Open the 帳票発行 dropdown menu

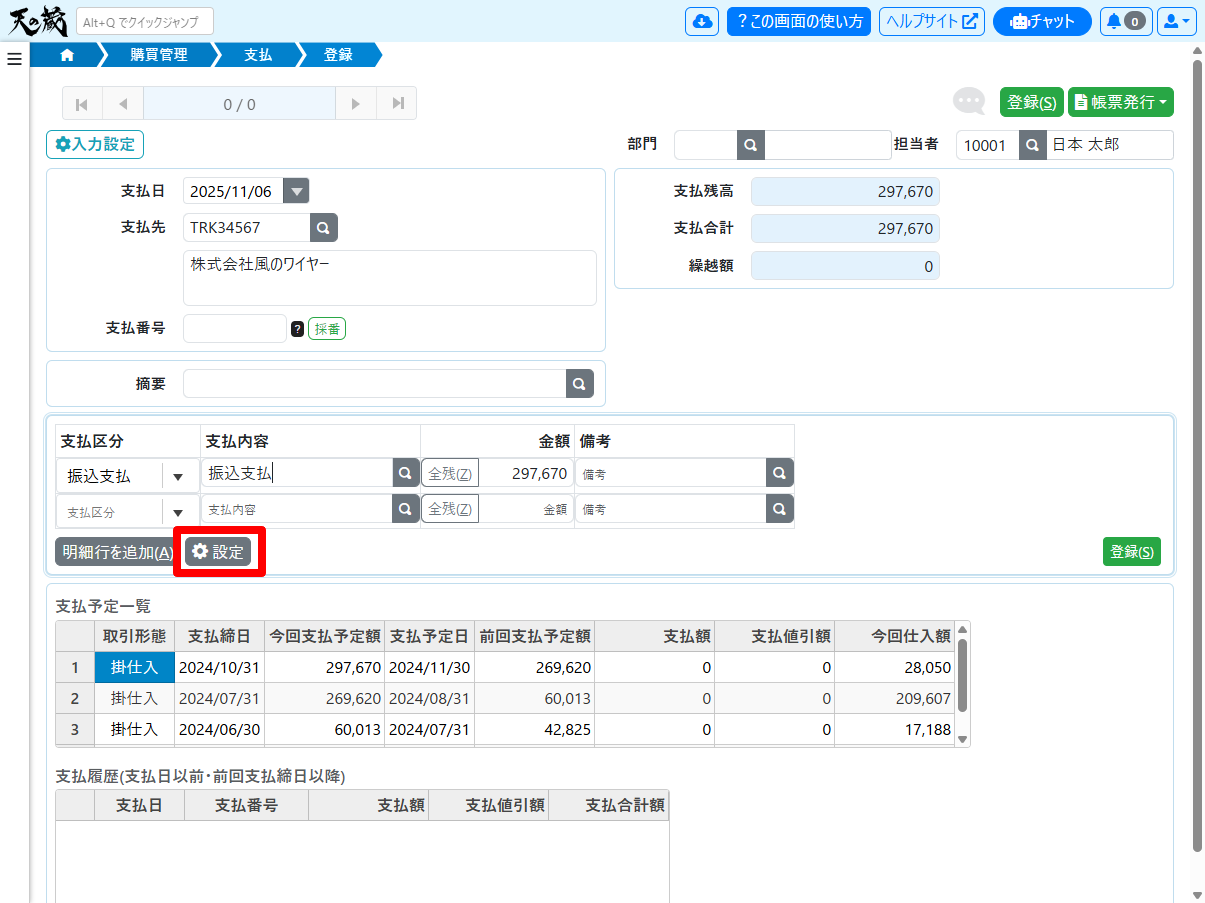pyautogui.click(x=1120, y=102)
